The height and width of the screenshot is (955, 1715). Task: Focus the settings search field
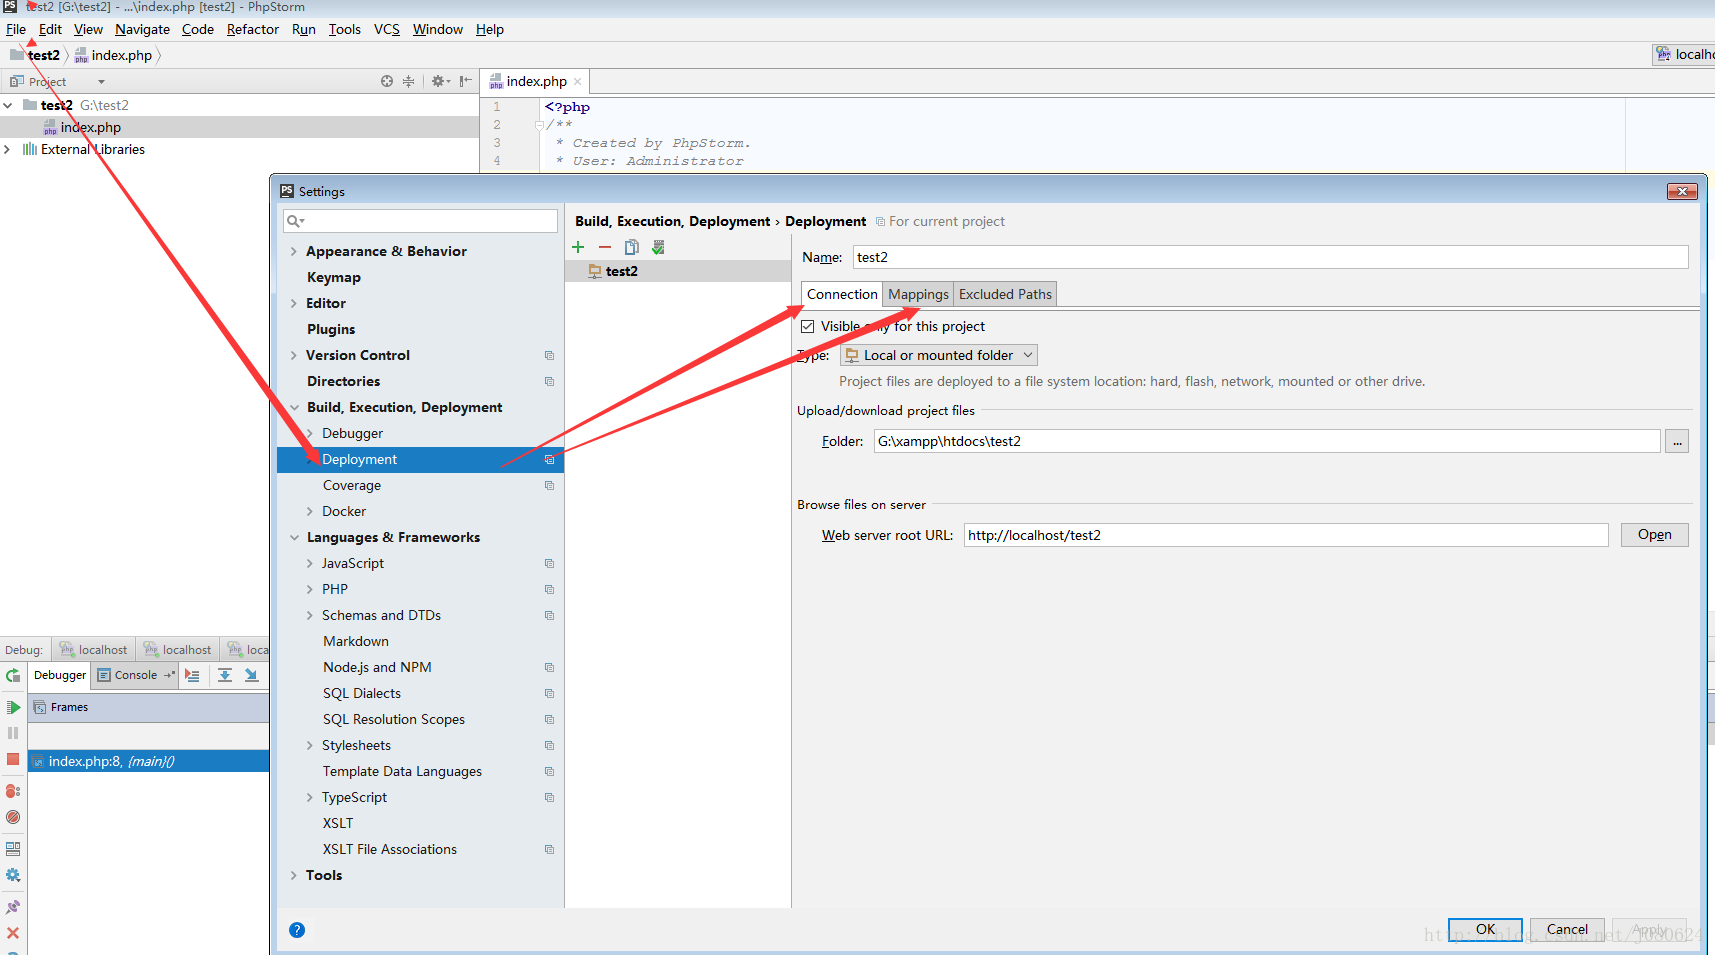420,221
